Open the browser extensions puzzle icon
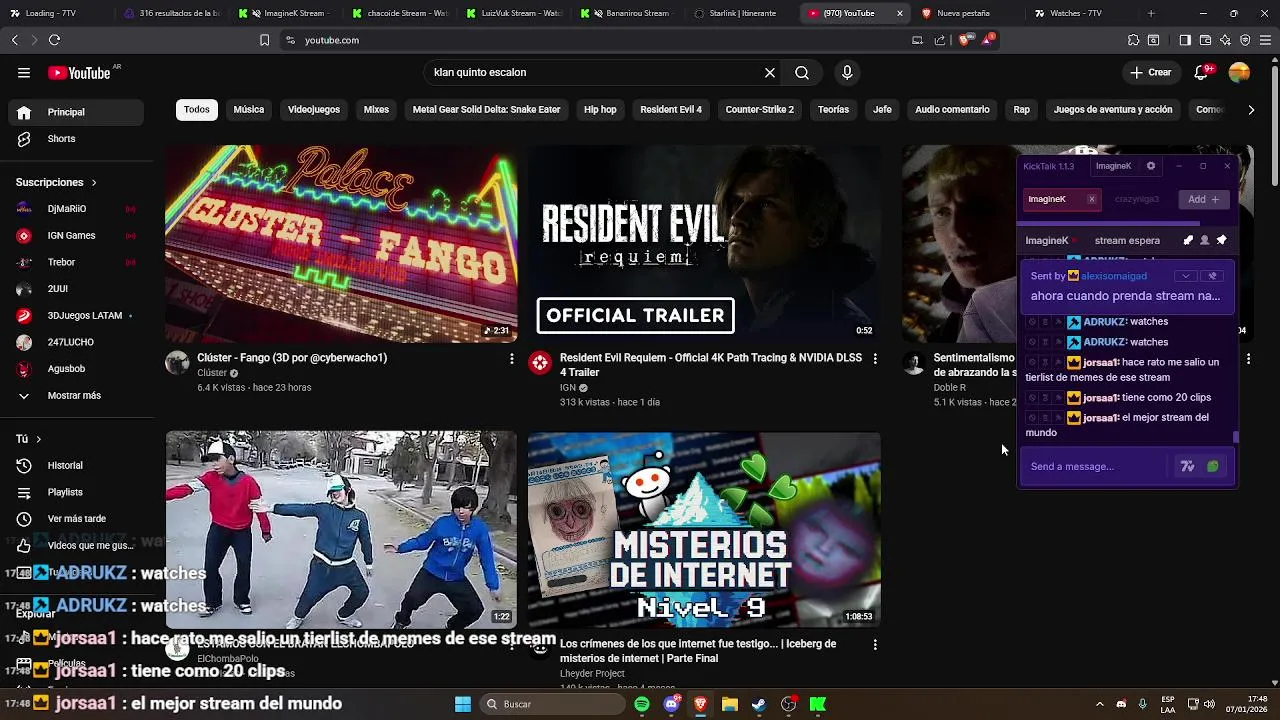 click(1133, 40)
